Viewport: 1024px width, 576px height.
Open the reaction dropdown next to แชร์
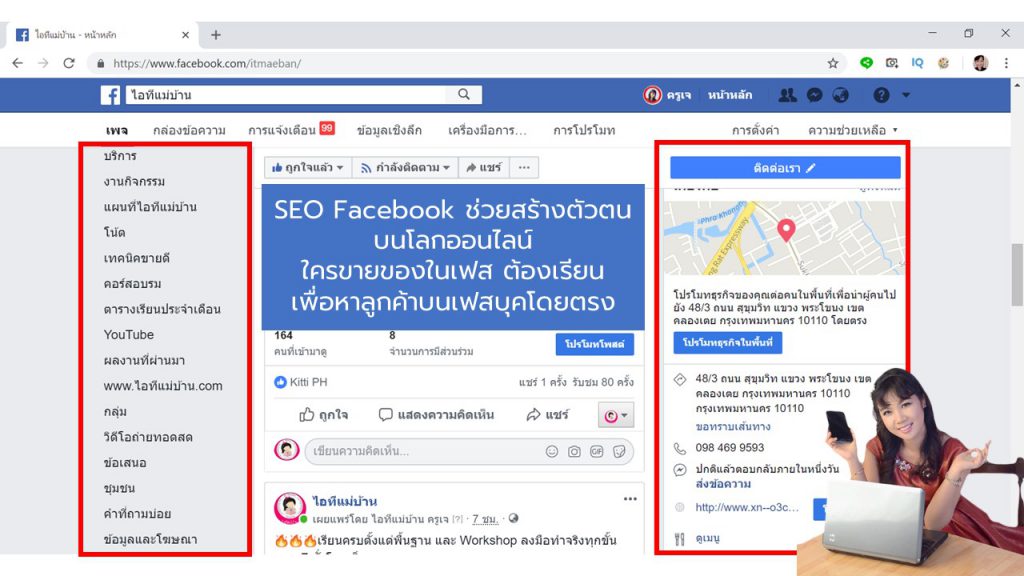(x=617, y=415)
